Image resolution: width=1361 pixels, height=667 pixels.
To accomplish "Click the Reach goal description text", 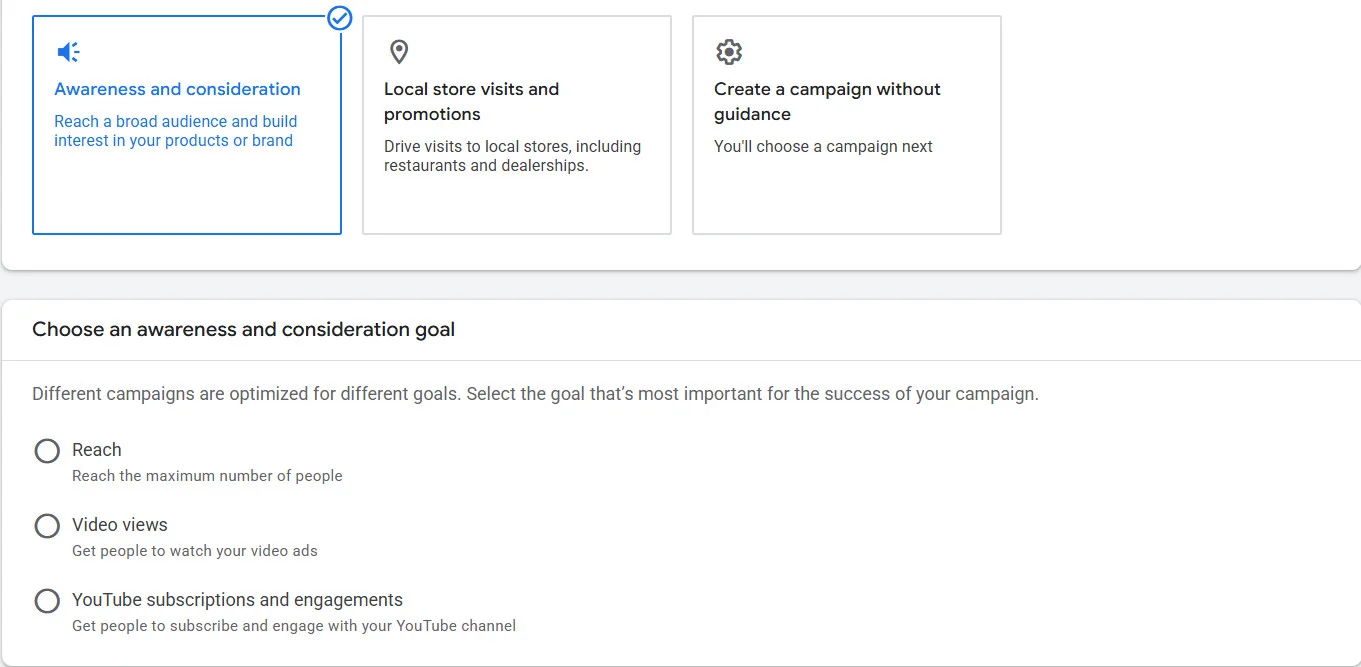I will tap(207, 476).
